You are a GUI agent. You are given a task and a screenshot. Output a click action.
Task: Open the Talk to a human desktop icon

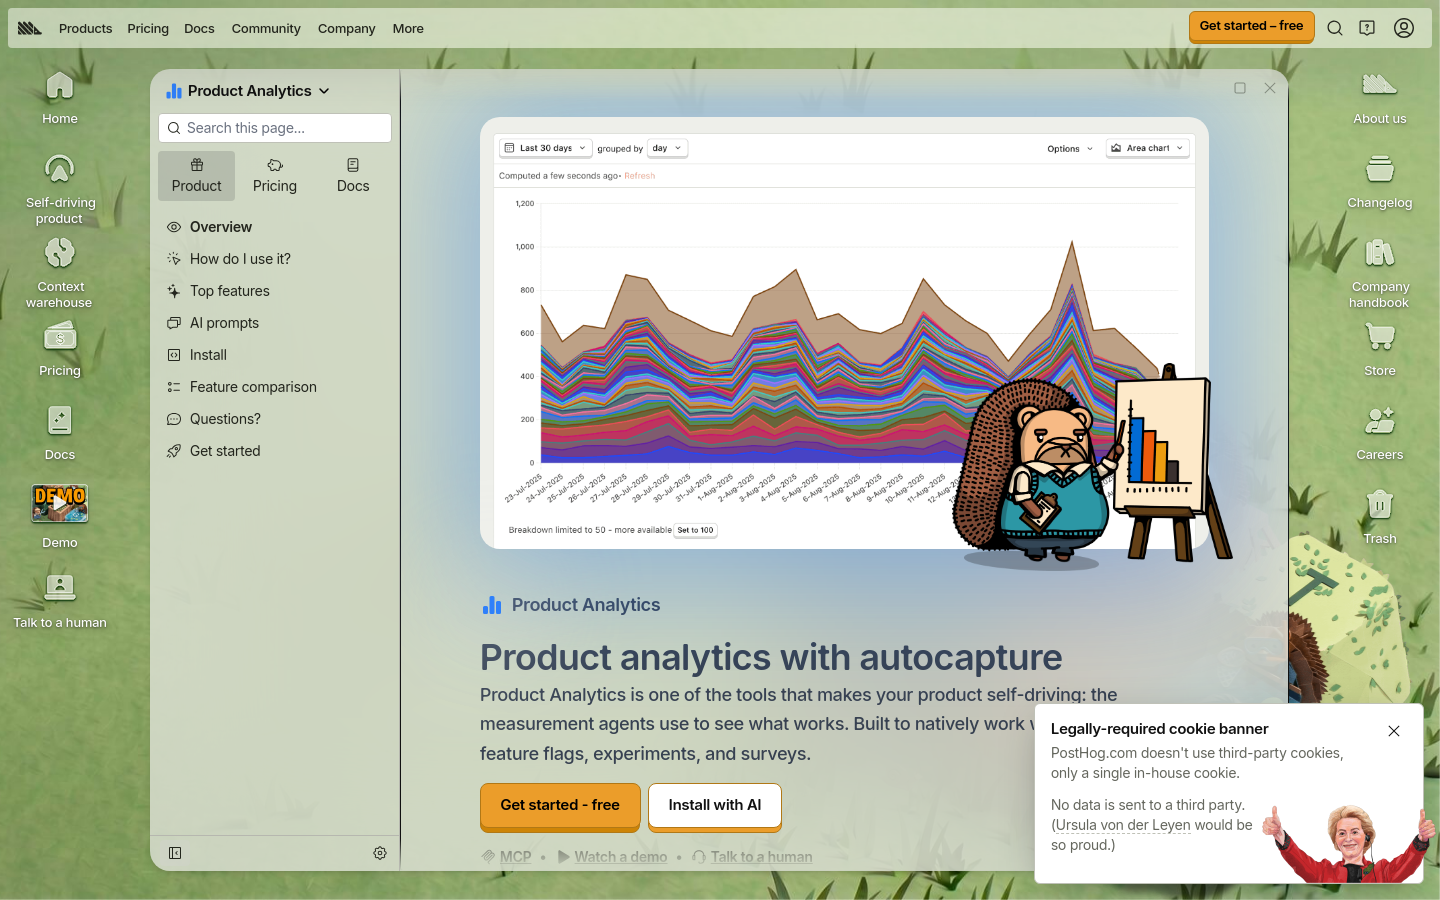60,601
